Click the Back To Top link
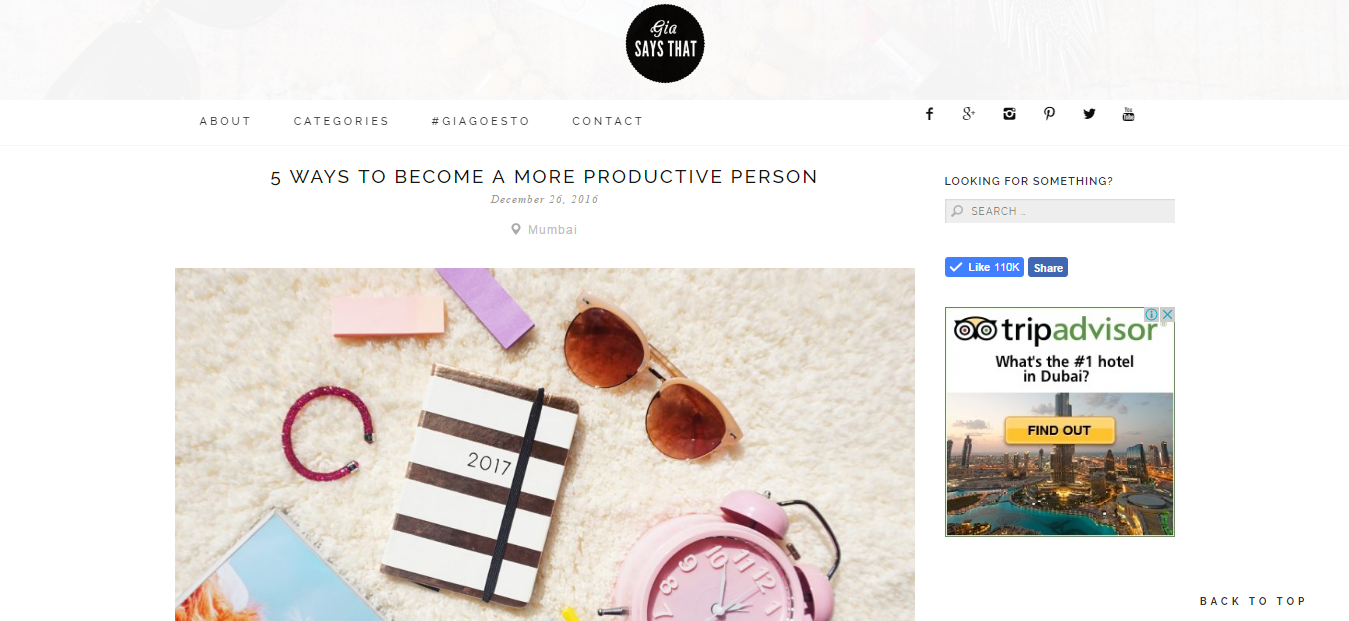This screenshot has height=621, width=1349. (1253, 601)
